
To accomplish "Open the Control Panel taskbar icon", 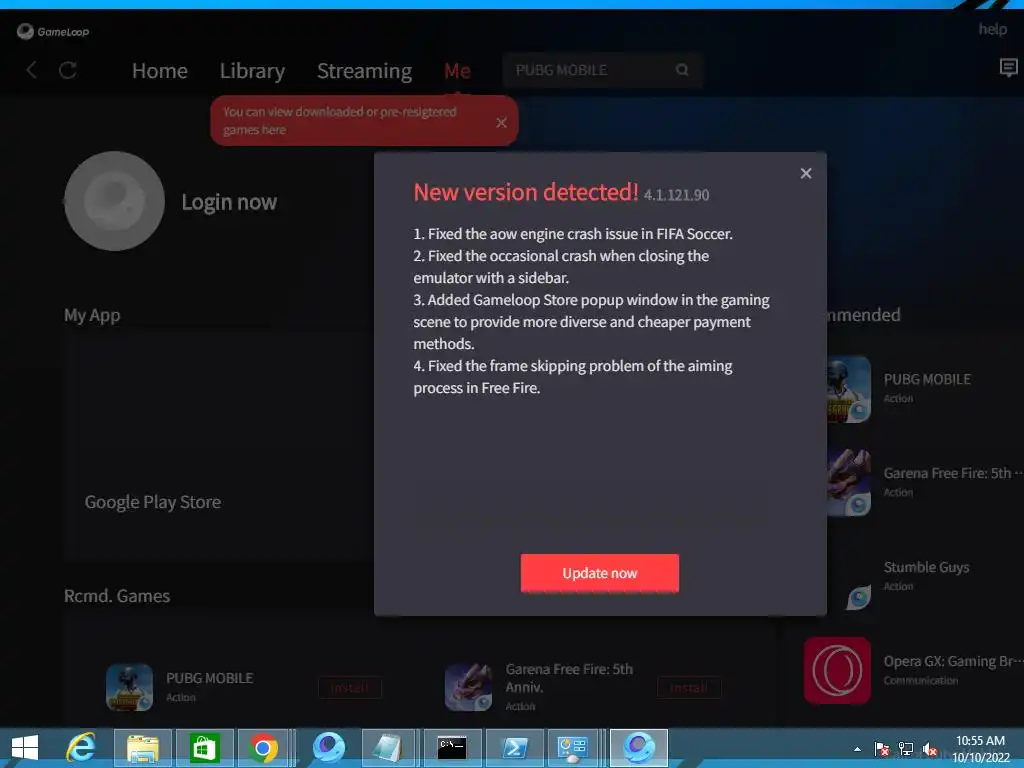I will [x=573, y=748].
